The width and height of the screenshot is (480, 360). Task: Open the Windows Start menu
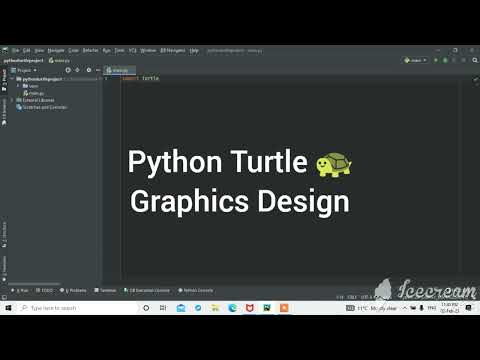8,308
